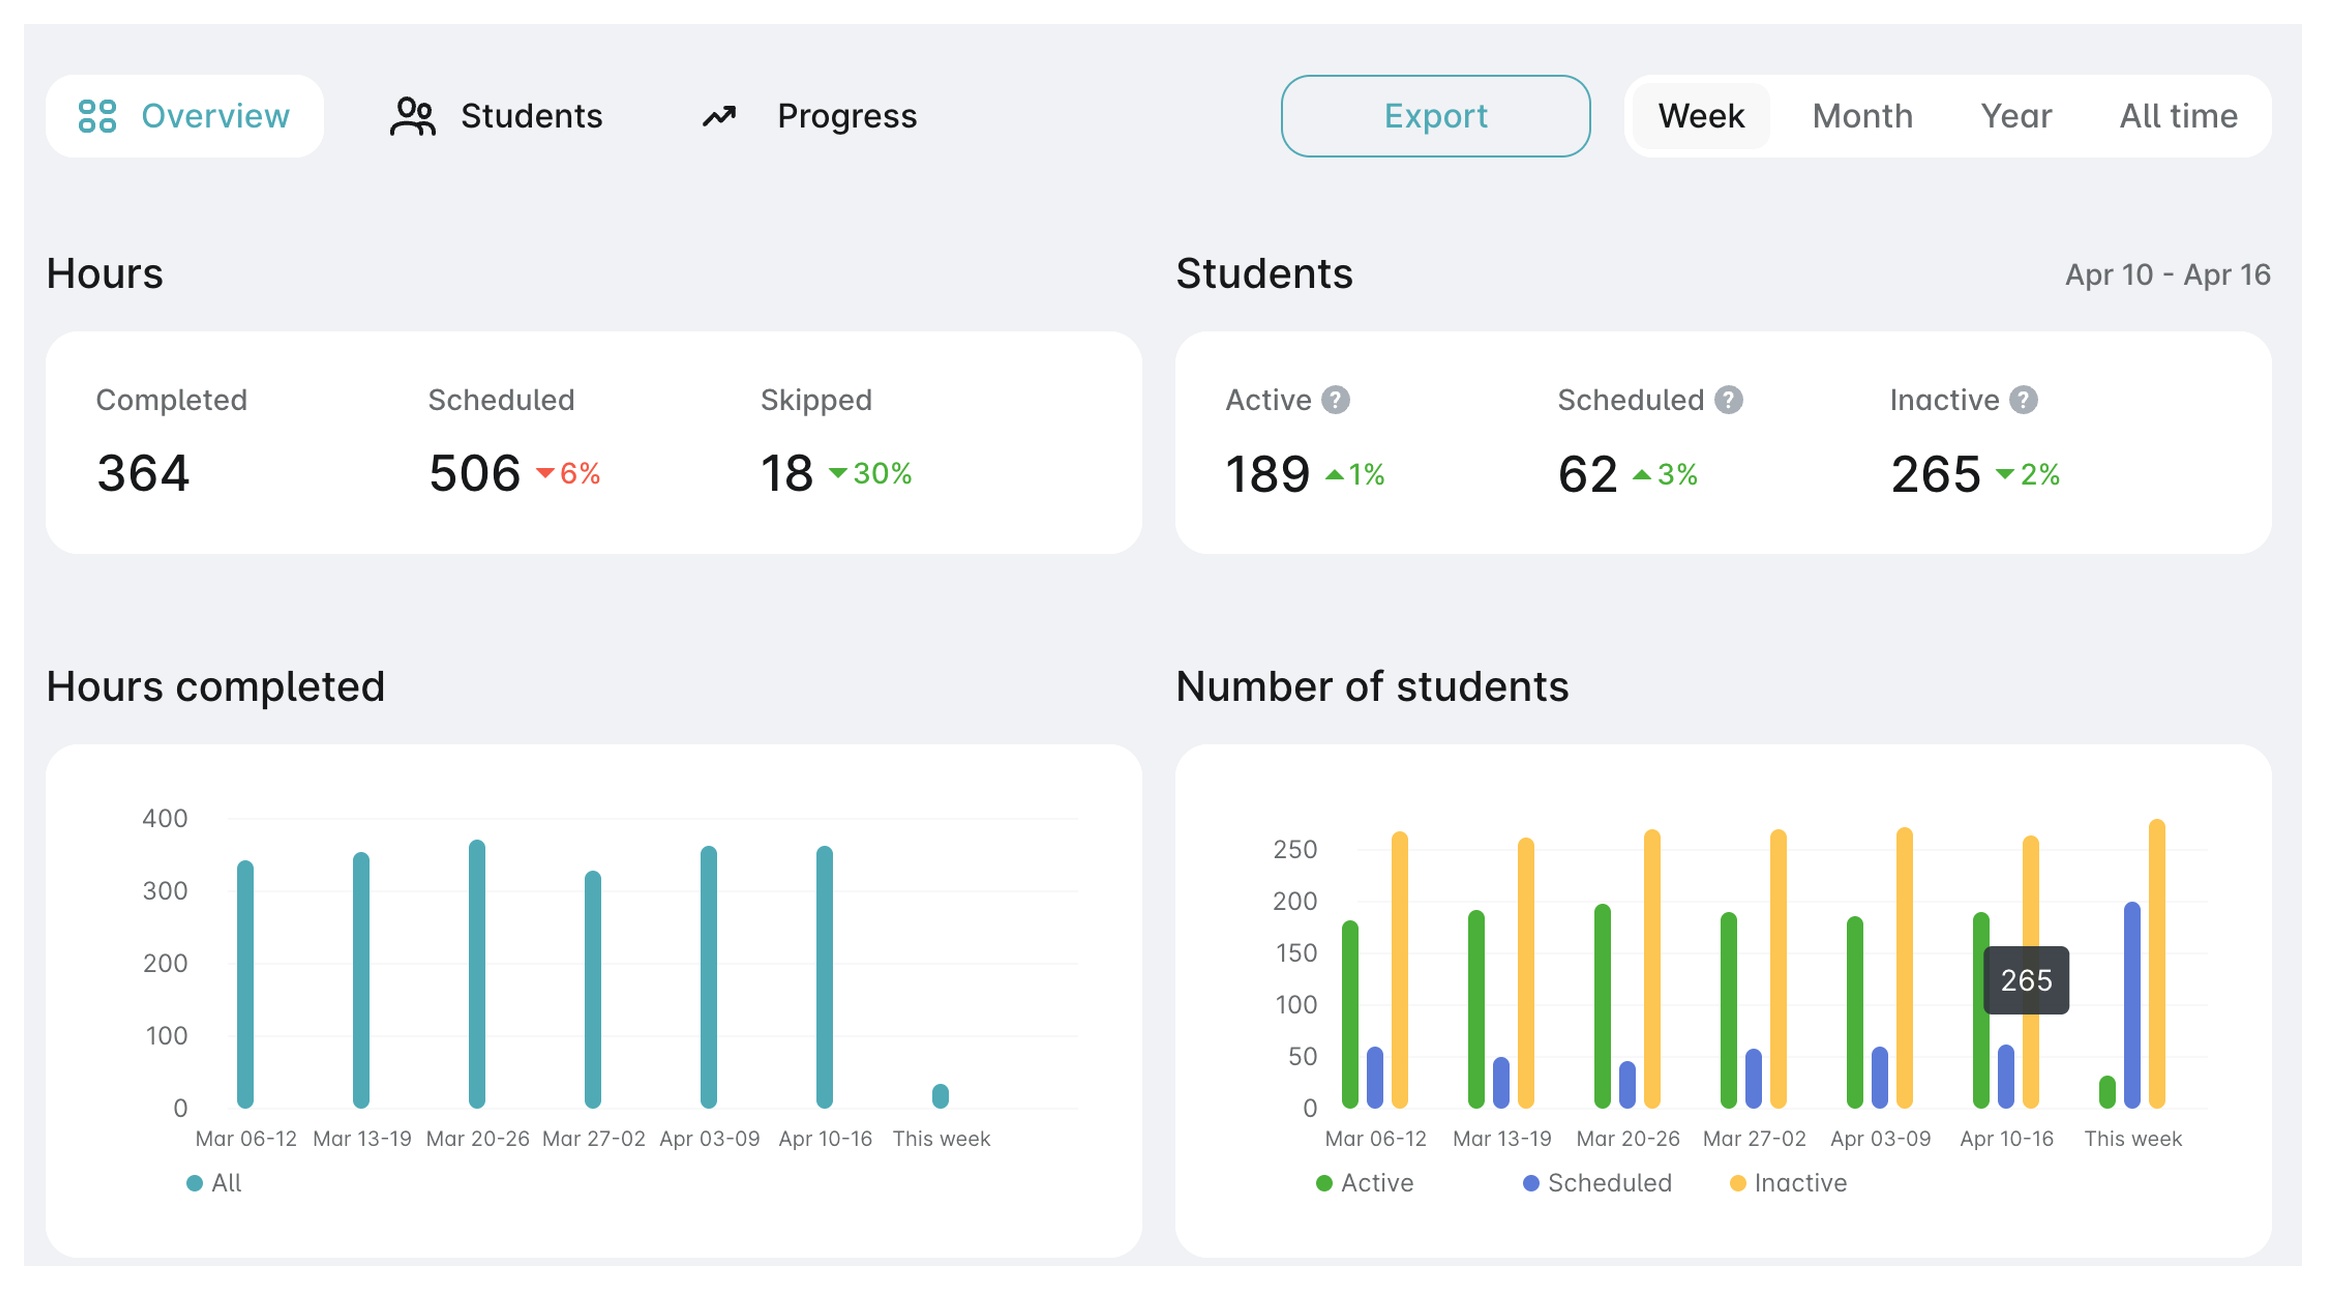Click the Scheduled students value 62

(x=1587, y=474)
